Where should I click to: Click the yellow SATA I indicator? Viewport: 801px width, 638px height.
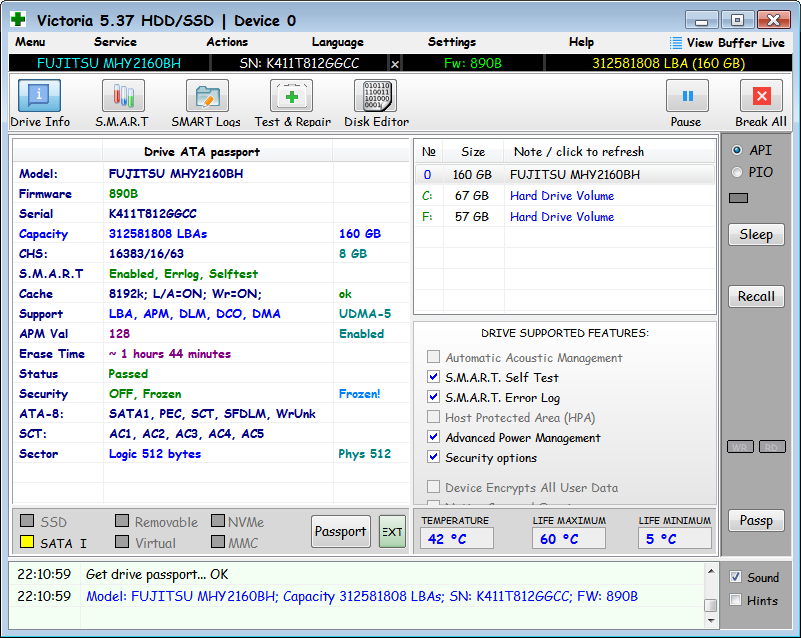pos(27,542)
